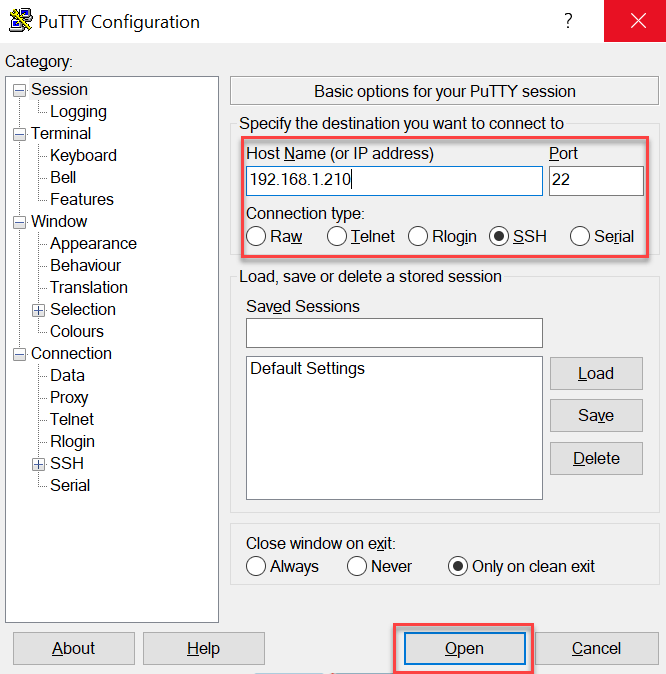Click the Port input field
666x674 pixels.
(596, 181)
